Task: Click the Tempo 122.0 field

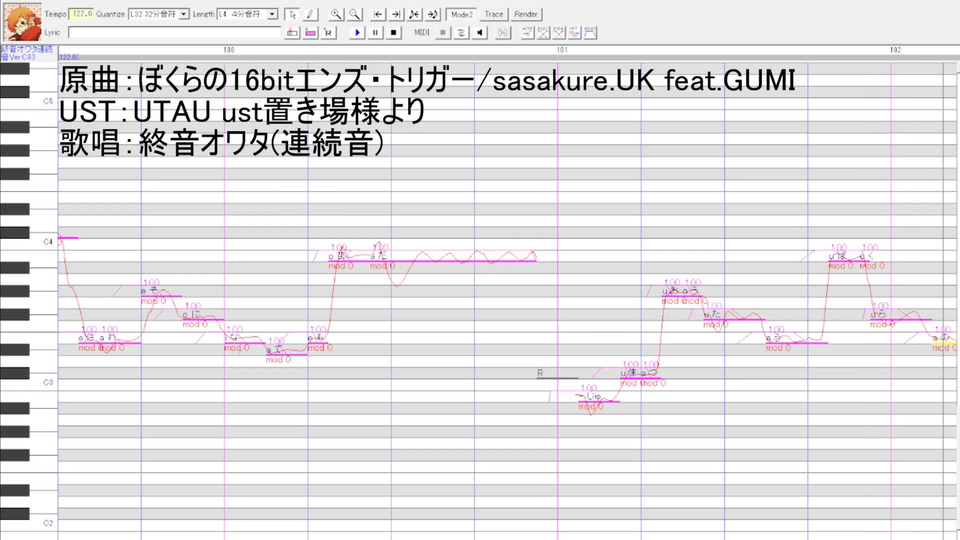Action: 81,14
